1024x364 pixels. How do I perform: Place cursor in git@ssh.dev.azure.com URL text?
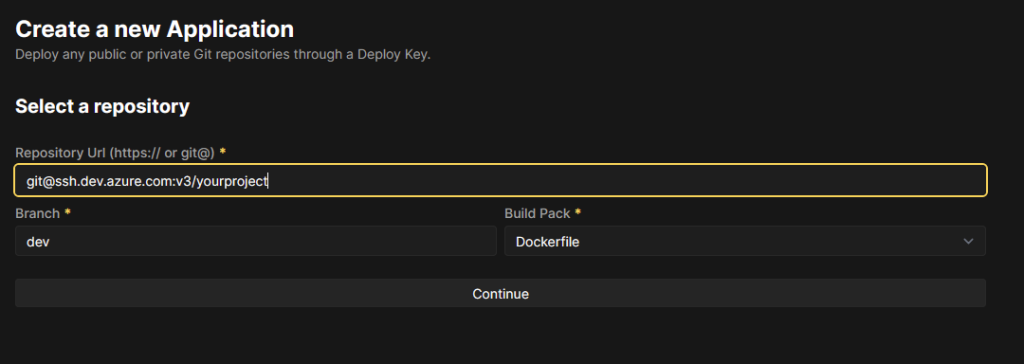[x=147, y=181]
